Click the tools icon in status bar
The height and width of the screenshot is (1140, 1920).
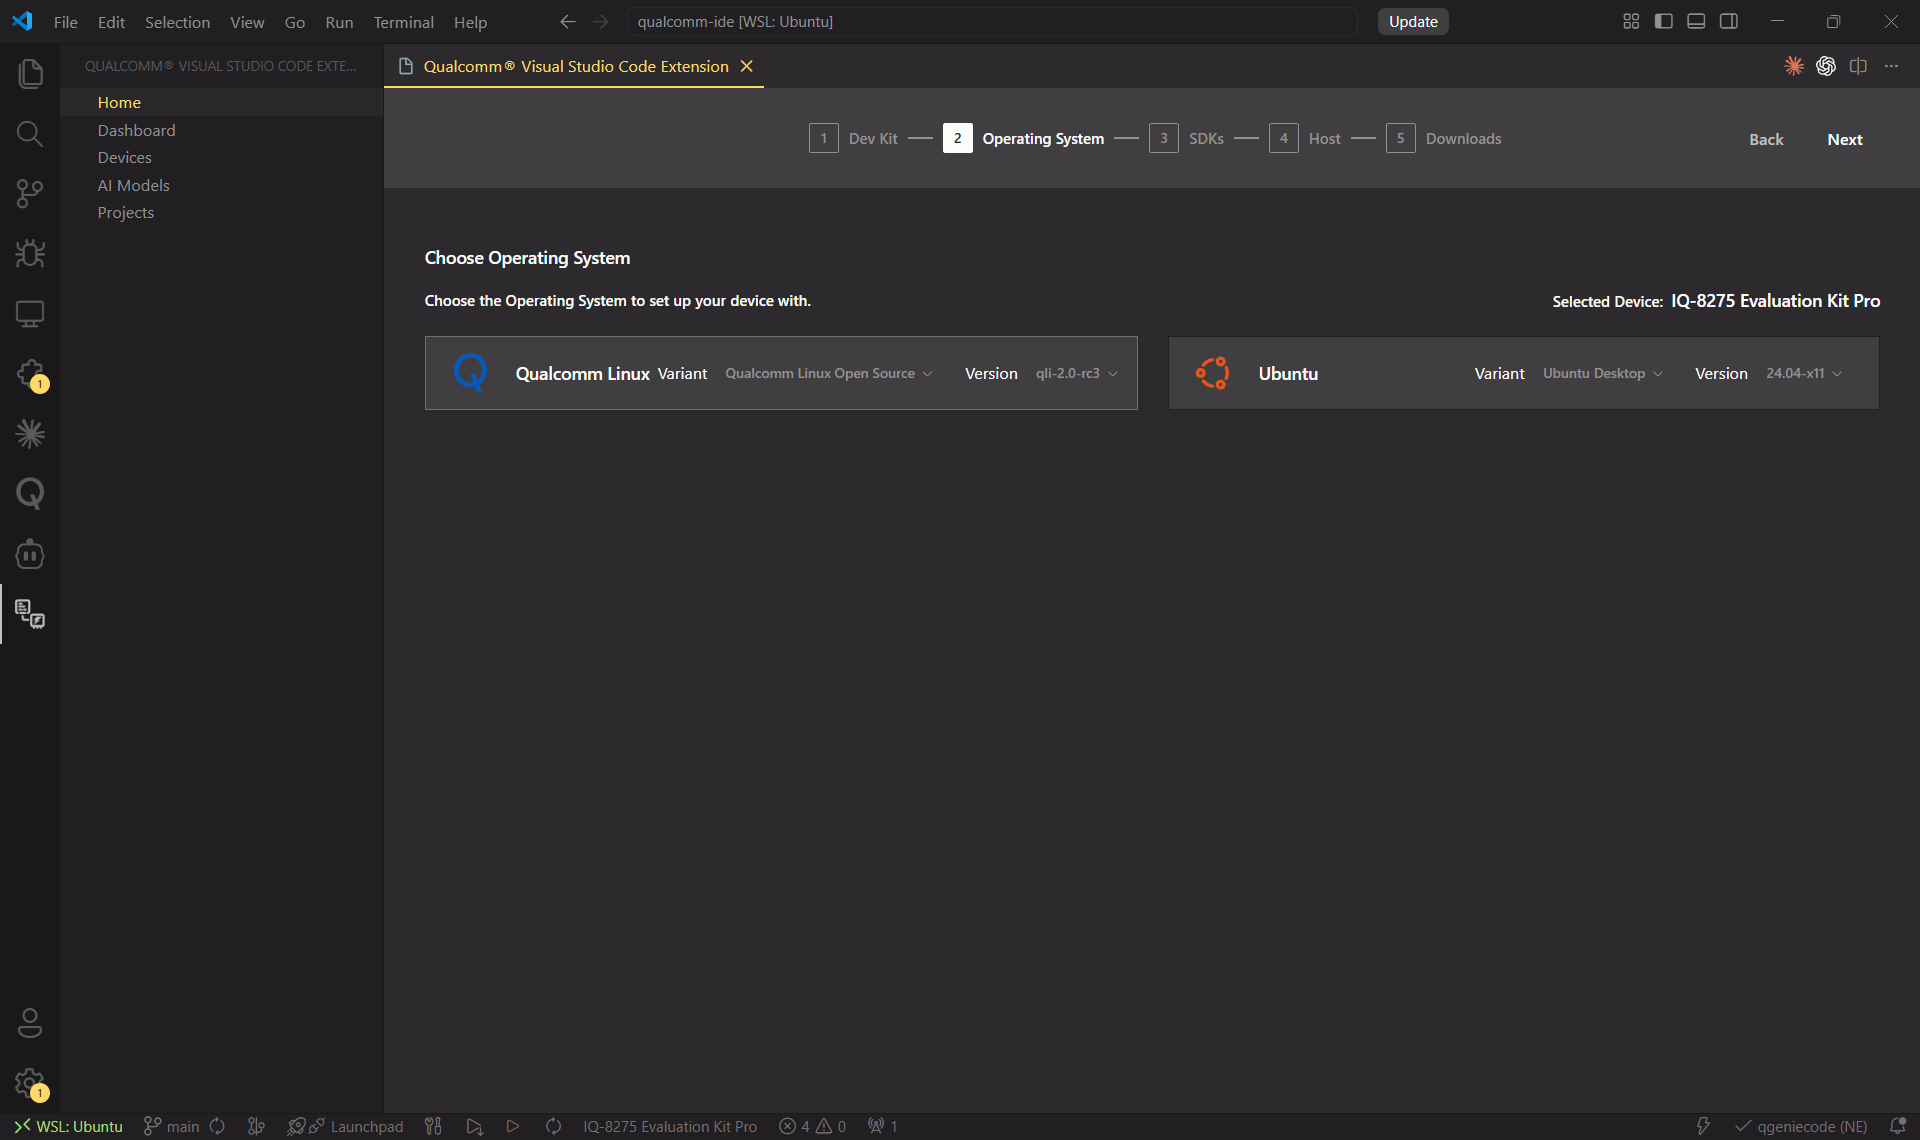(x=433, y=1126)
